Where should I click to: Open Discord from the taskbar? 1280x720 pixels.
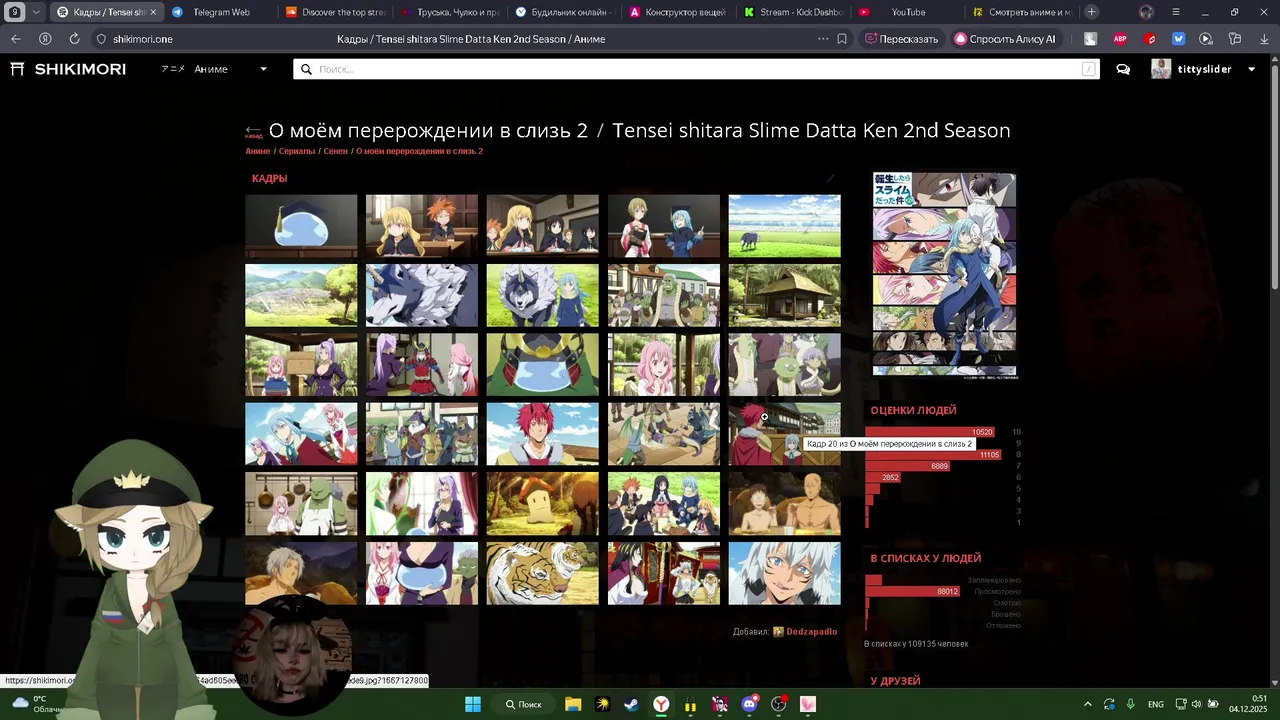(750, 704)
